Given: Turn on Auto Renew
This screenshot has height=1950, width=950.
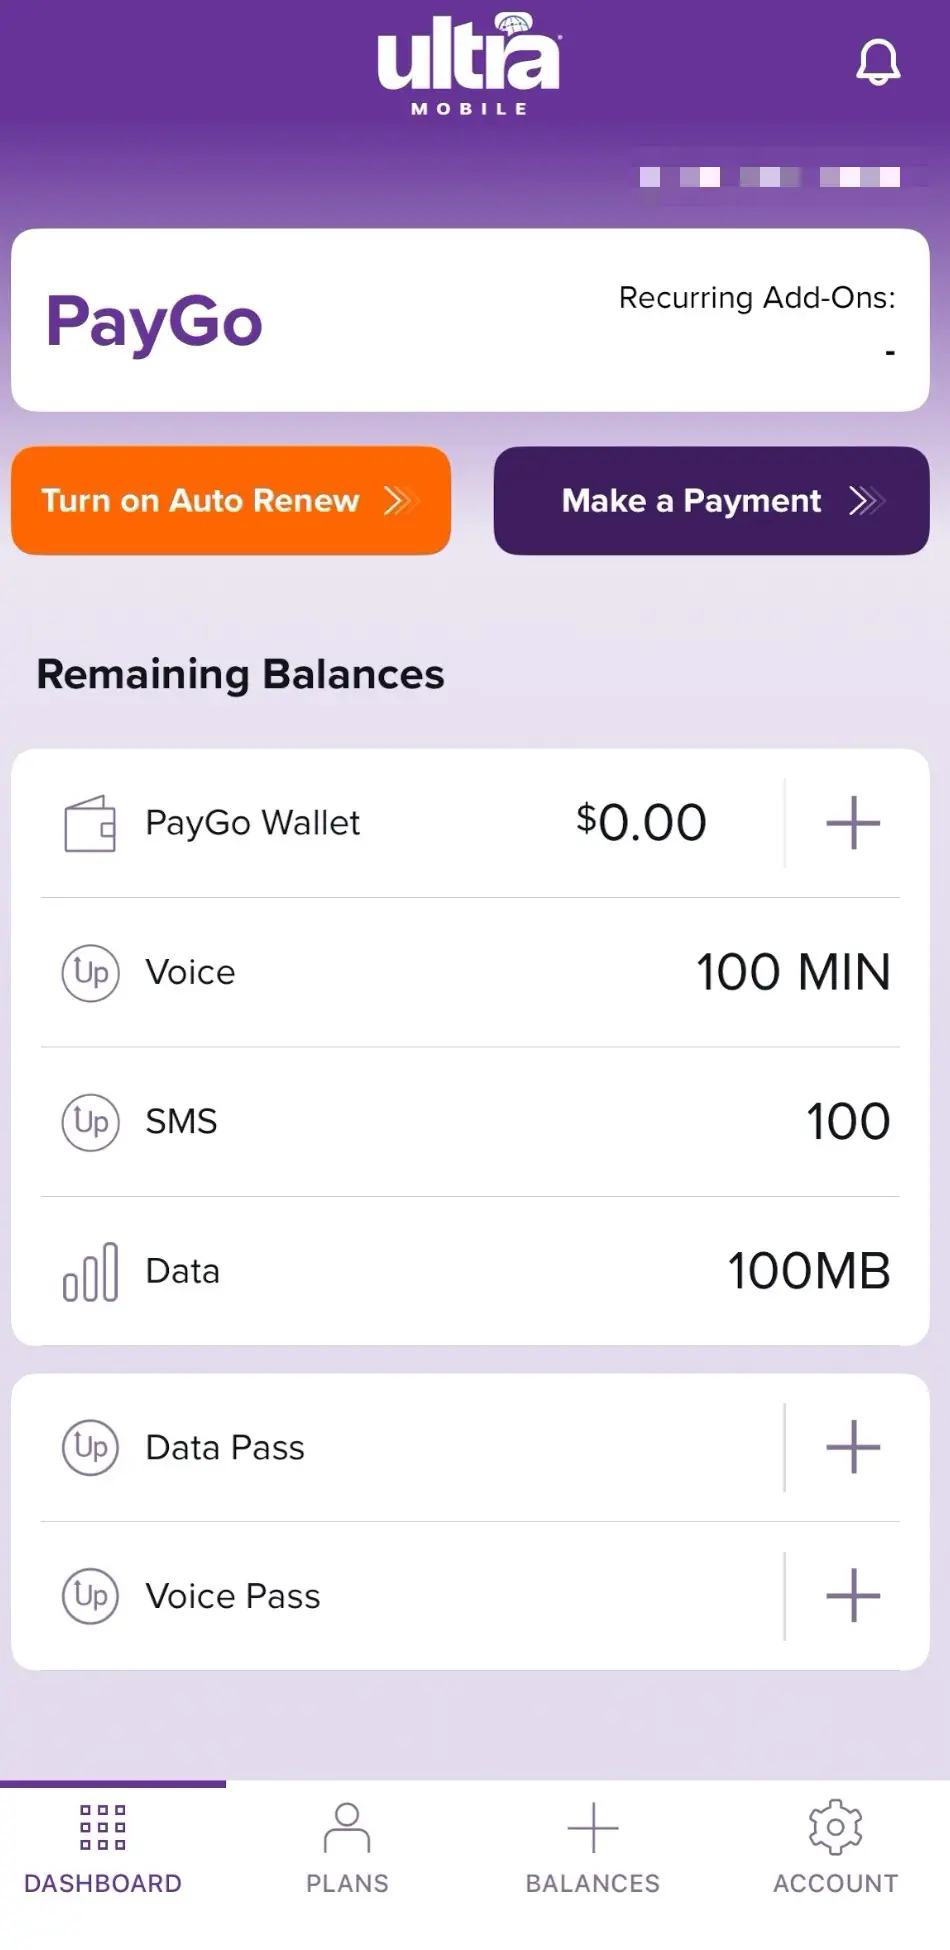Looking at the screenshot, I should coord(231,500).
